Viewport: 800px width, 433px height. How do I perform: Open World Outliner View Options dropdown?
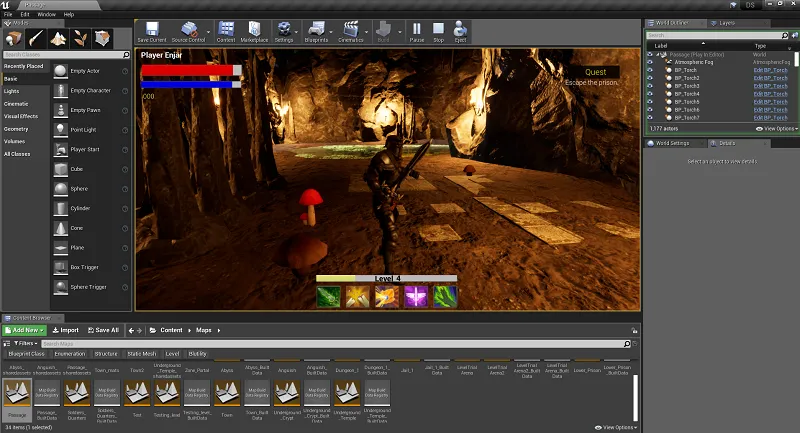(x=776, y=129)
